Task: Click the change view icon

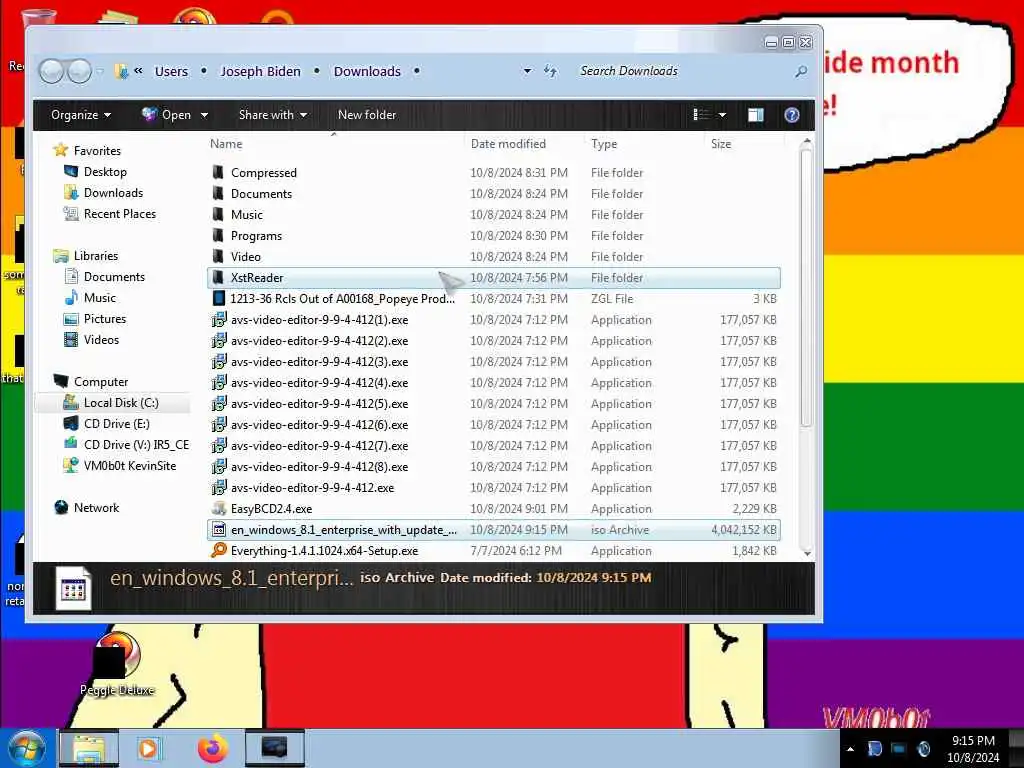Action: coord(701,115)
